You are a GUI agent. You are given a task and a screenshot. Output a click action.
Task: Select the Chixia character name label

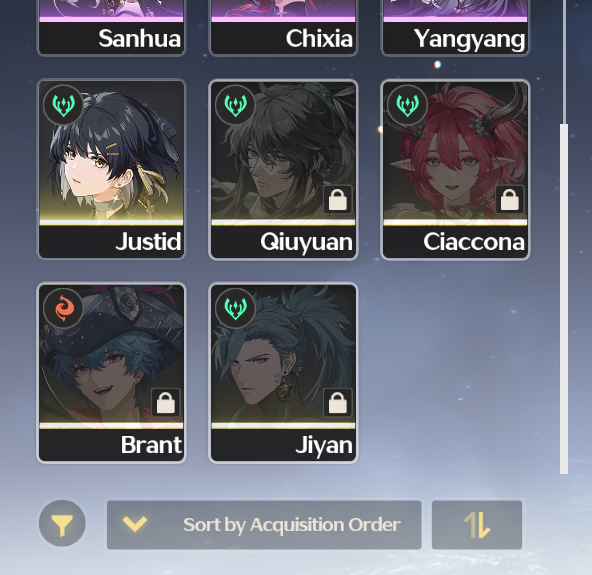coord(319,39)
